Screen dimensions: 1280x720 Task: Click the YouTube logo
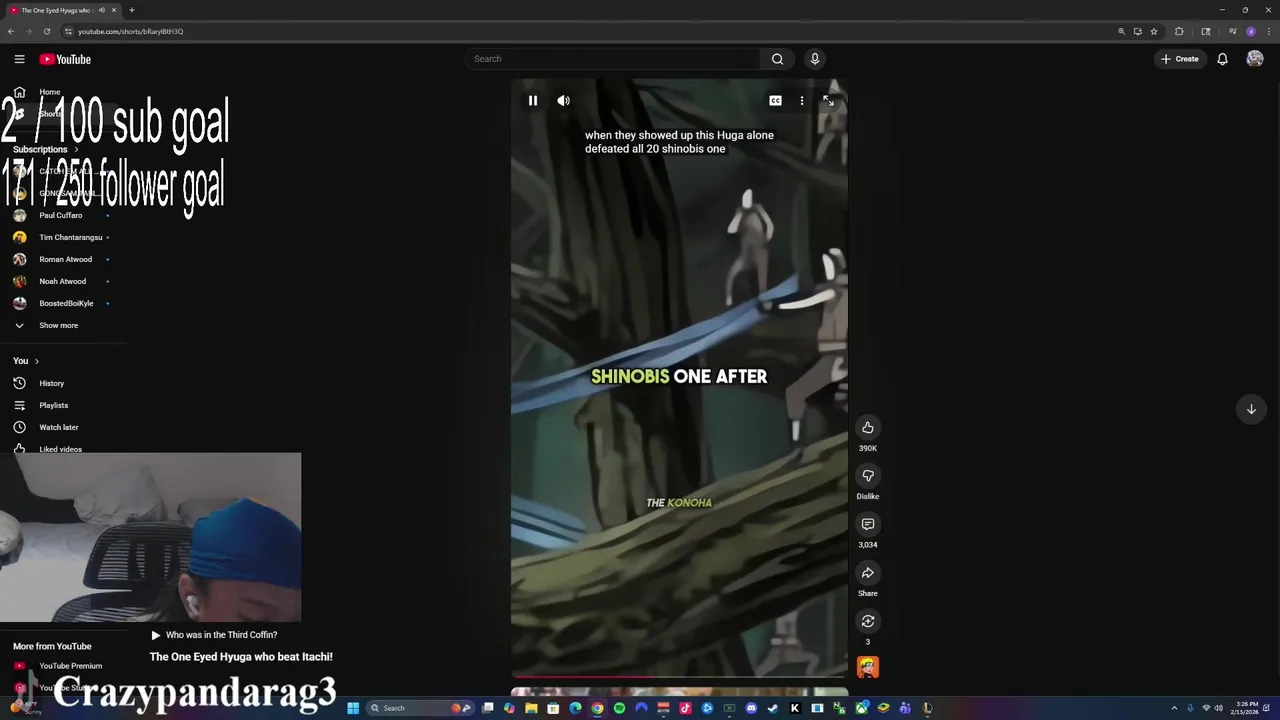click(x=65, y=59)
